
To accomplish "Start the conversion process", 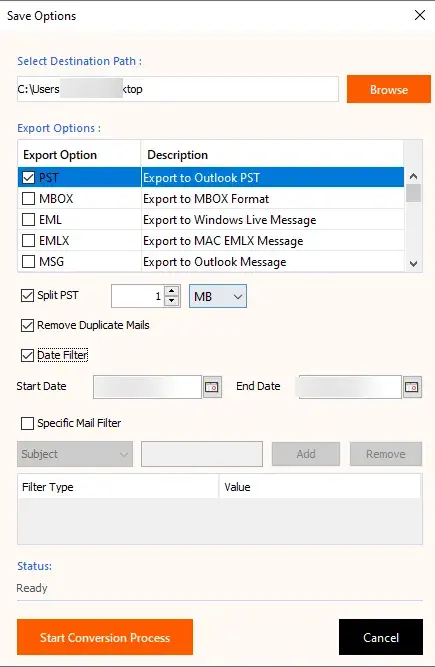I will coord(105,637).
